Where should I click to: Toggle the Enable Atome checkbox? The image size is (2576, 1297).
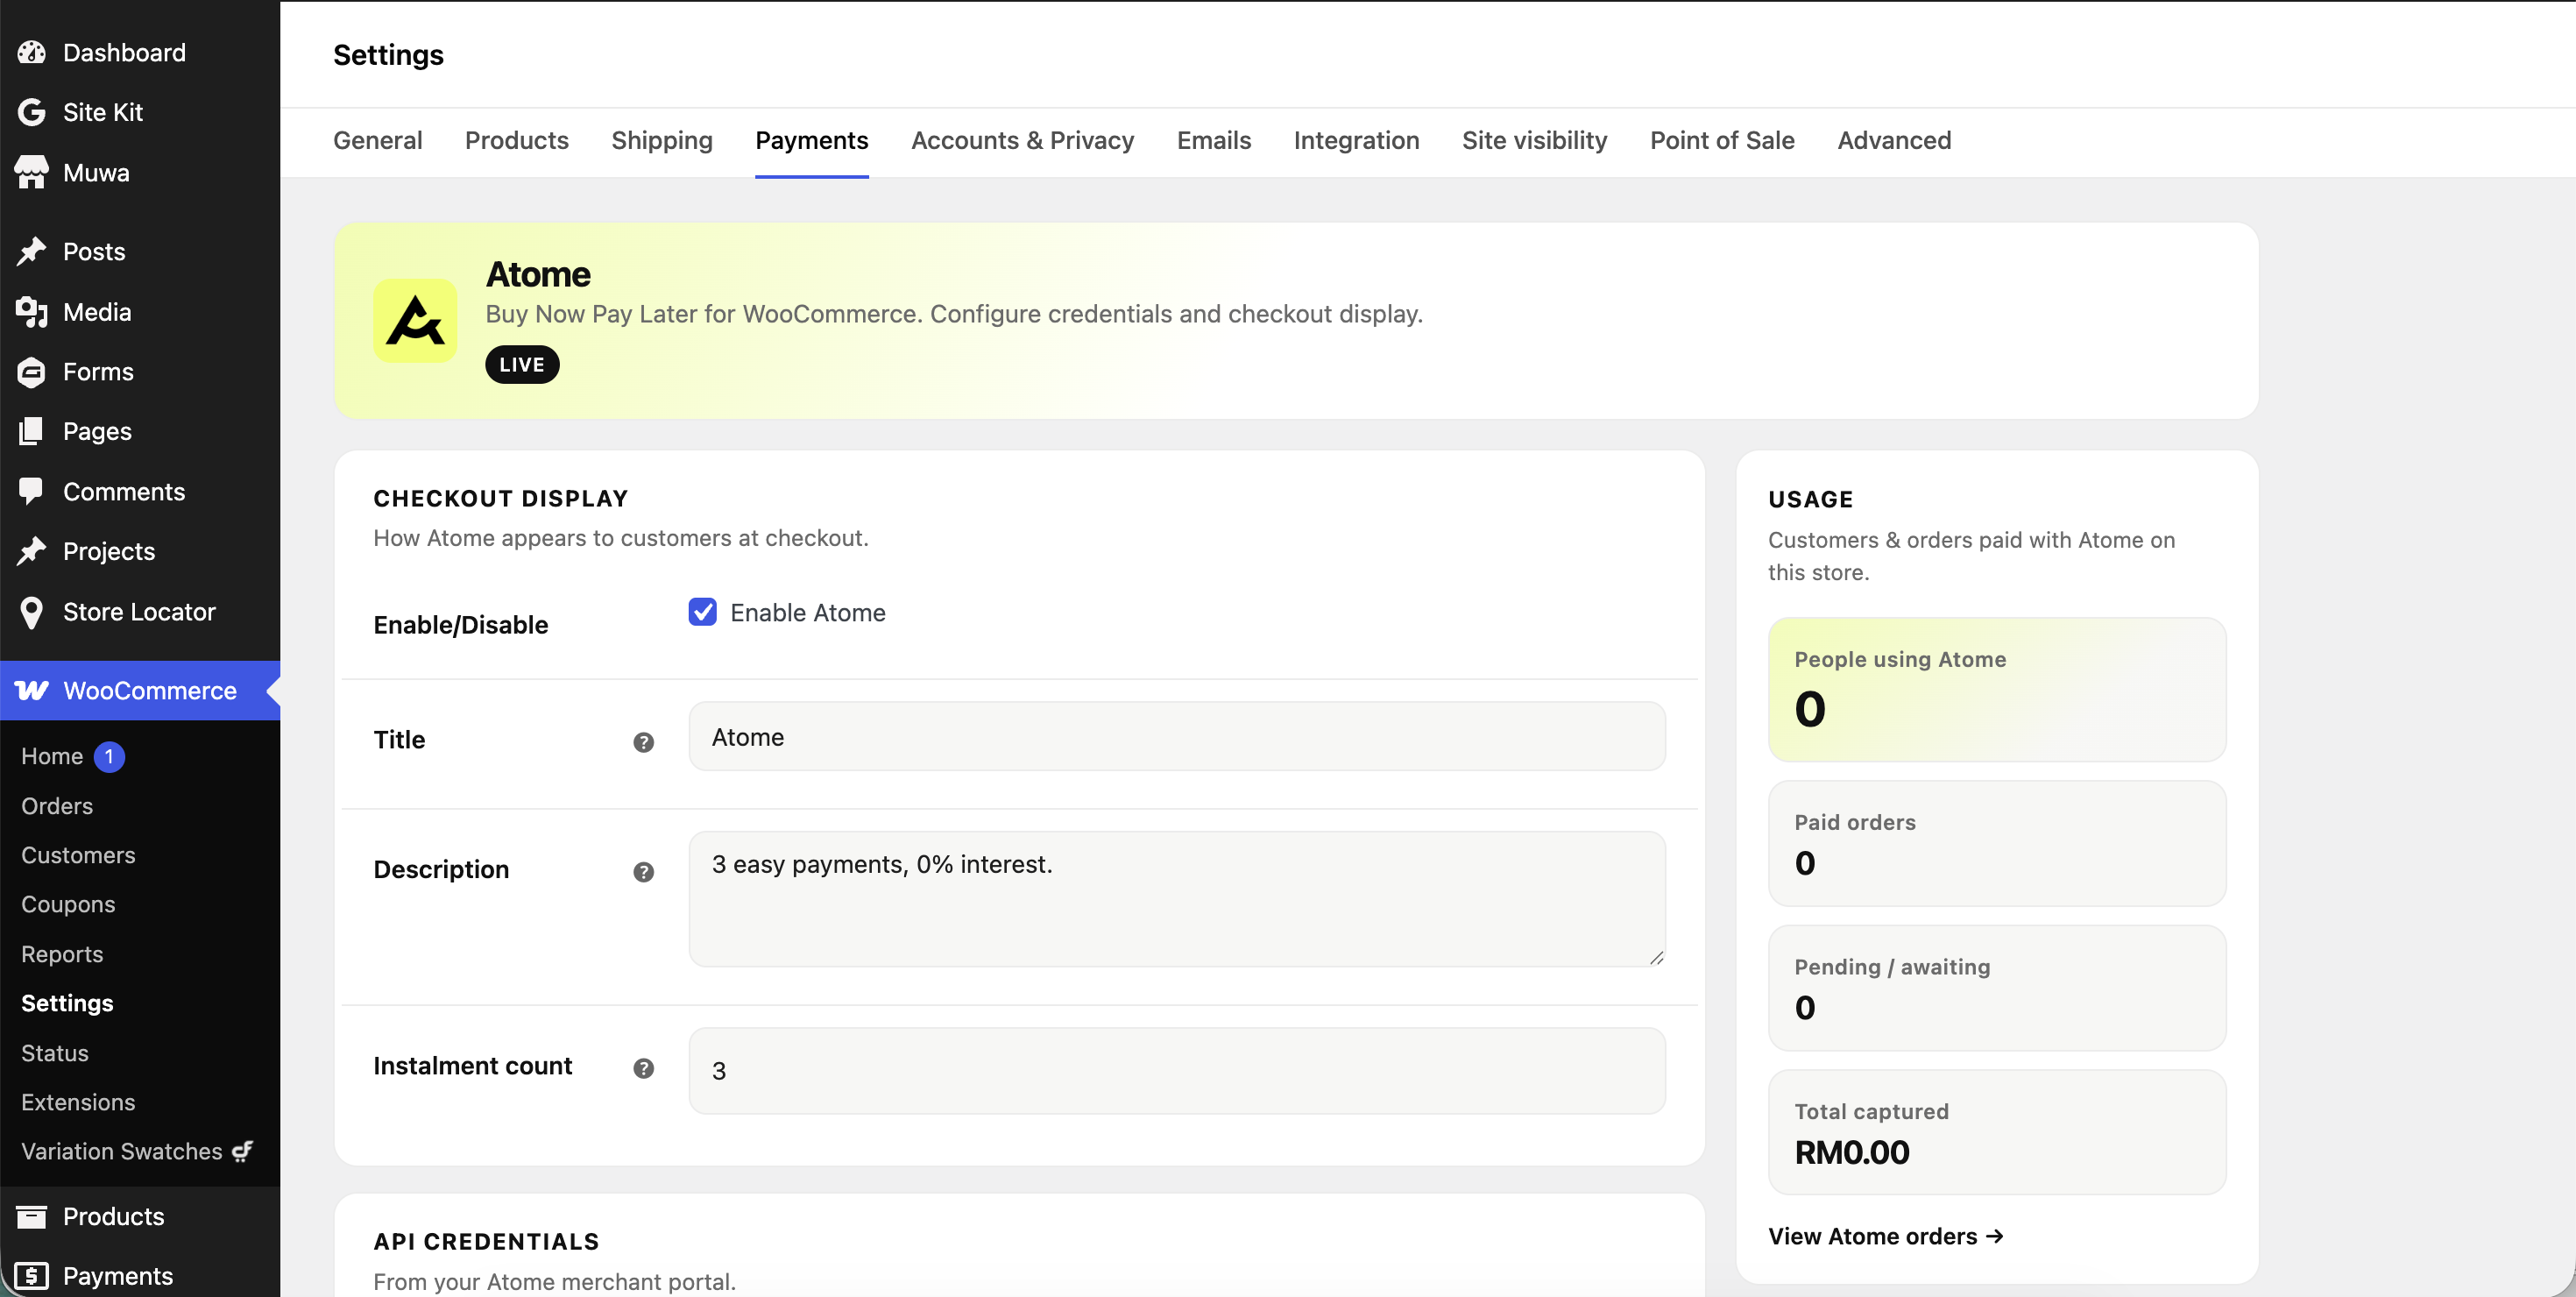pyautogui.click(x=703, y=612)
